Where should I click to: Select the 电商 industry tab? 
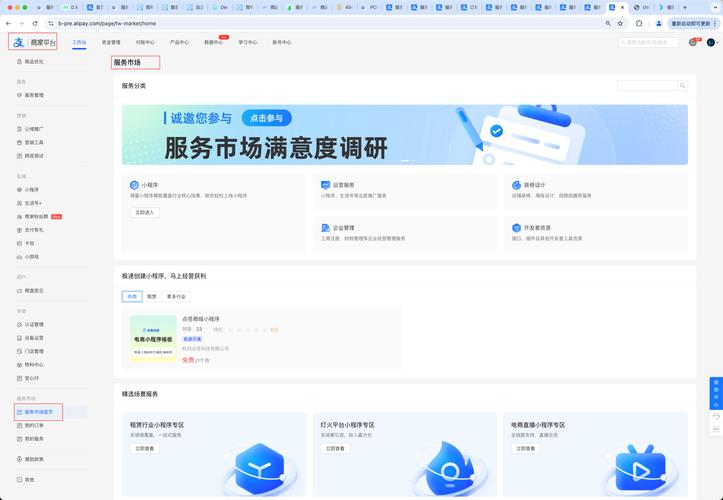[132, 296]
